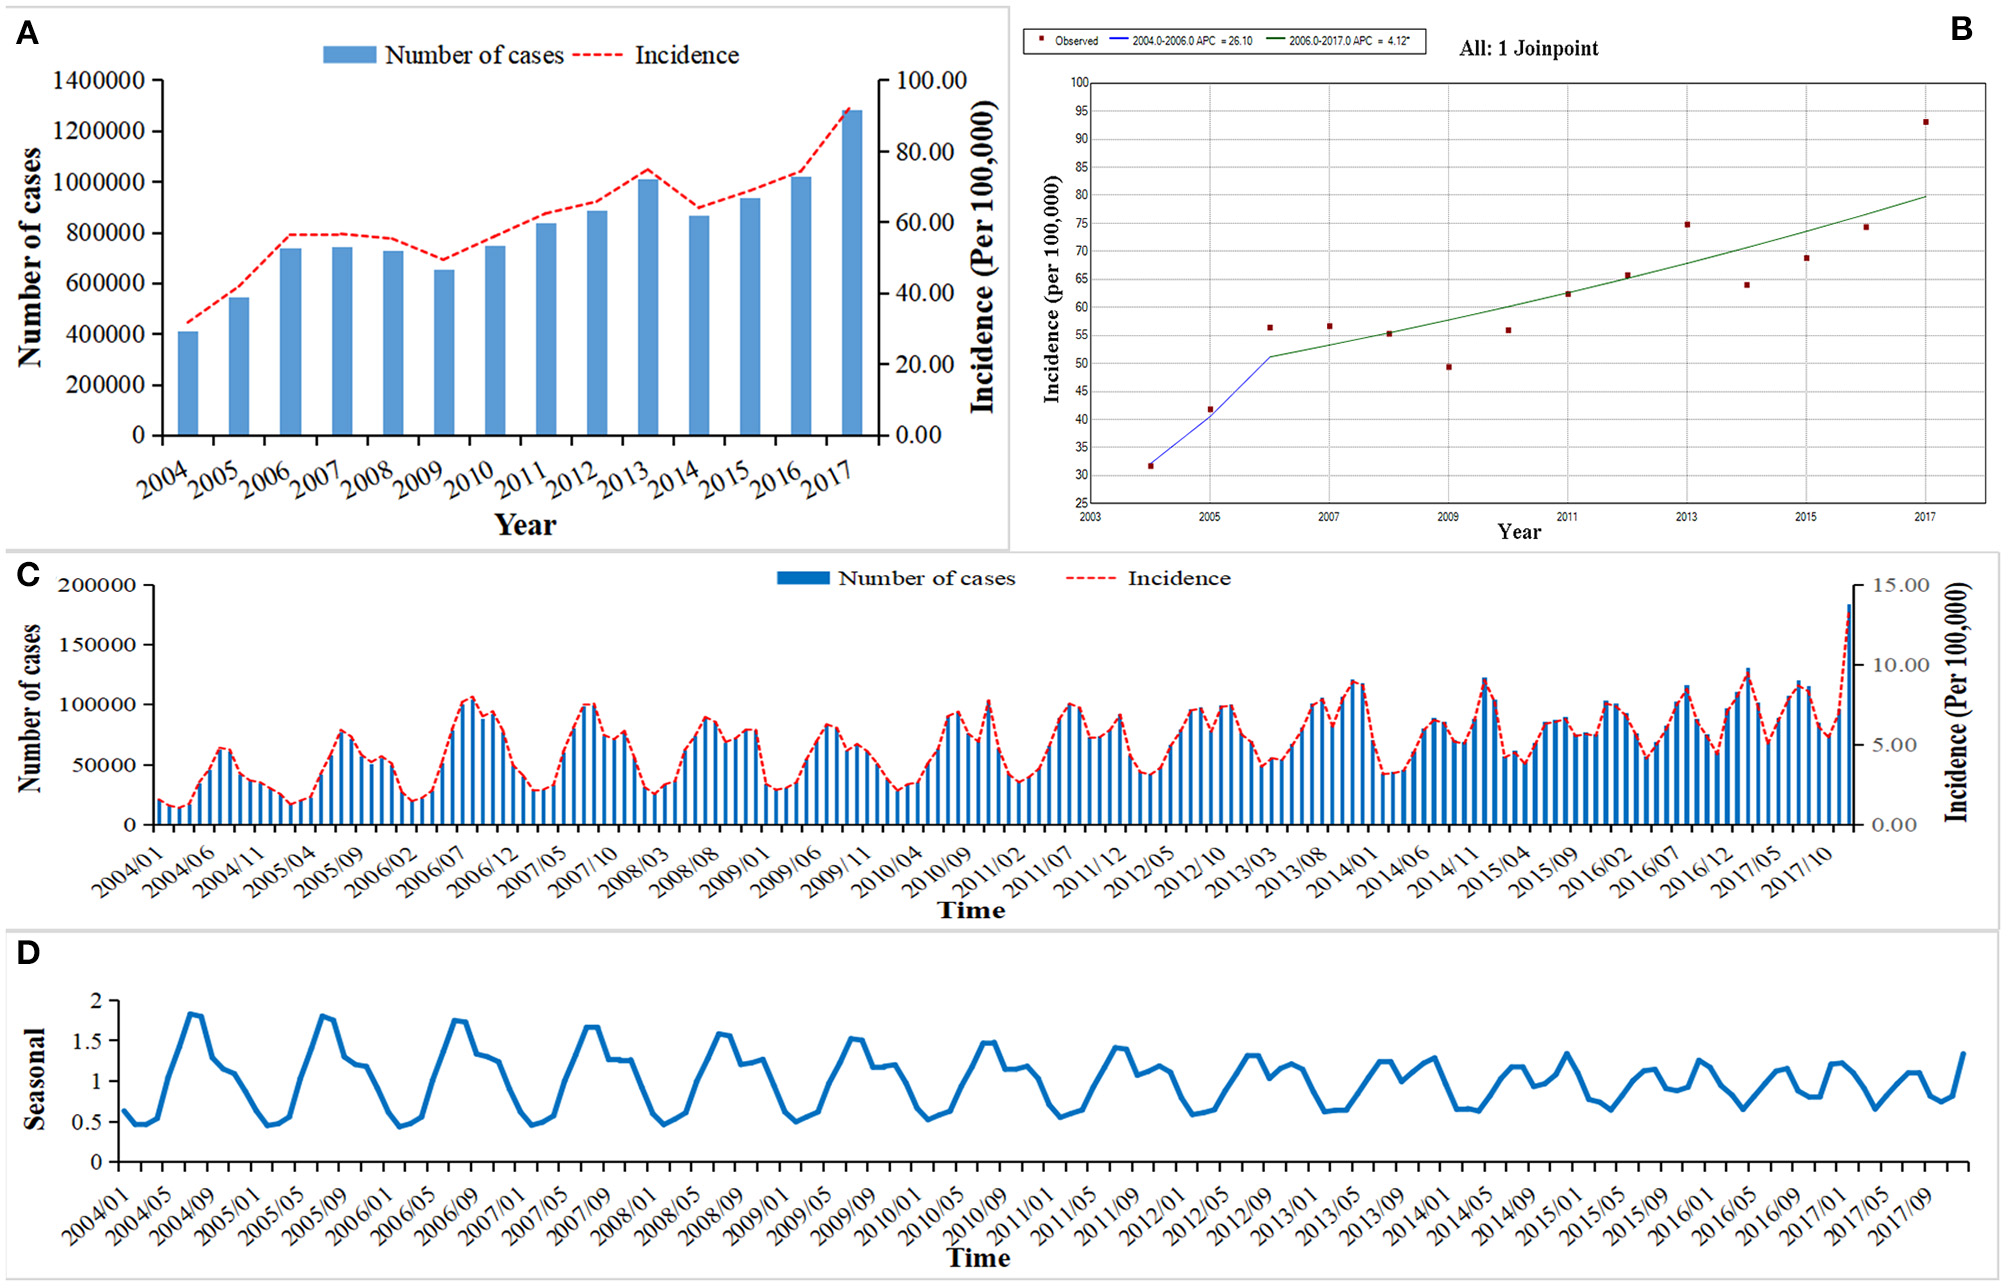Click the red Incidence legend line in panel C
The width and height of the screenshot is (2008, 1288).
pyautogui.click(x=1090, y=578)
